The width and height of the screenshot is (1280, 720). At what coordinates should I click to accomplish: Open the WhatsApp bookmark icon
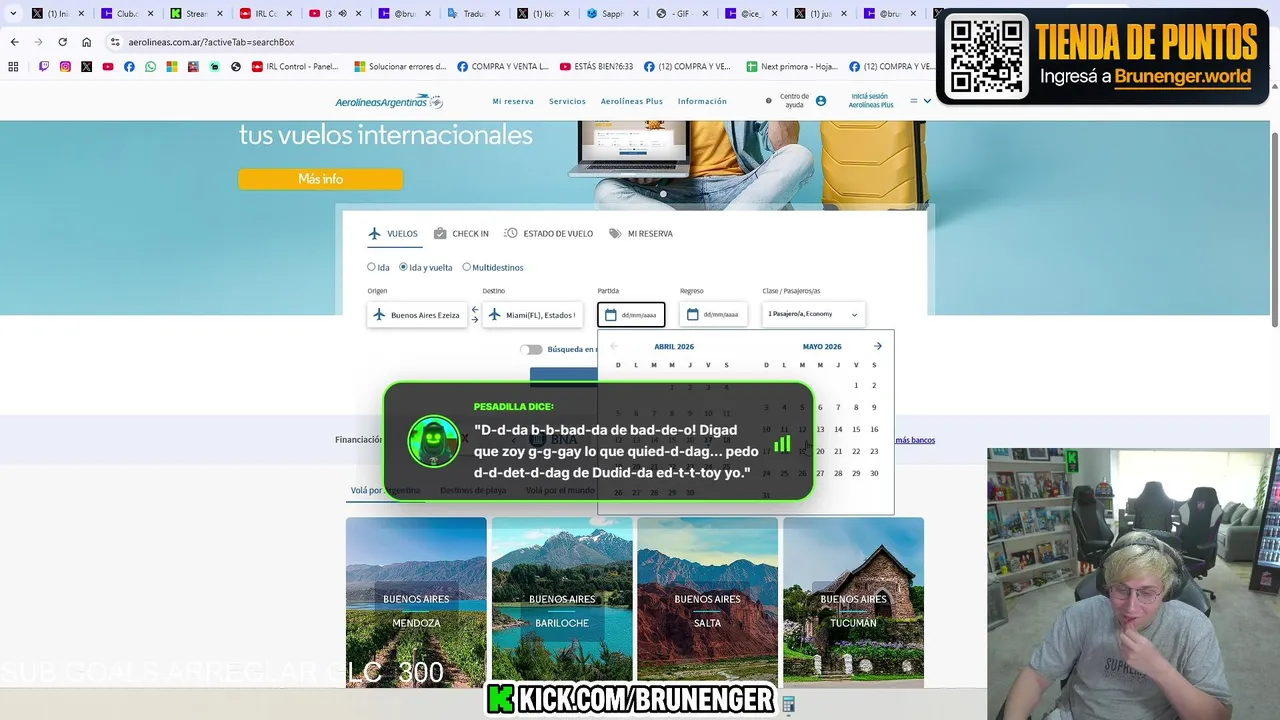click(151, 67)
